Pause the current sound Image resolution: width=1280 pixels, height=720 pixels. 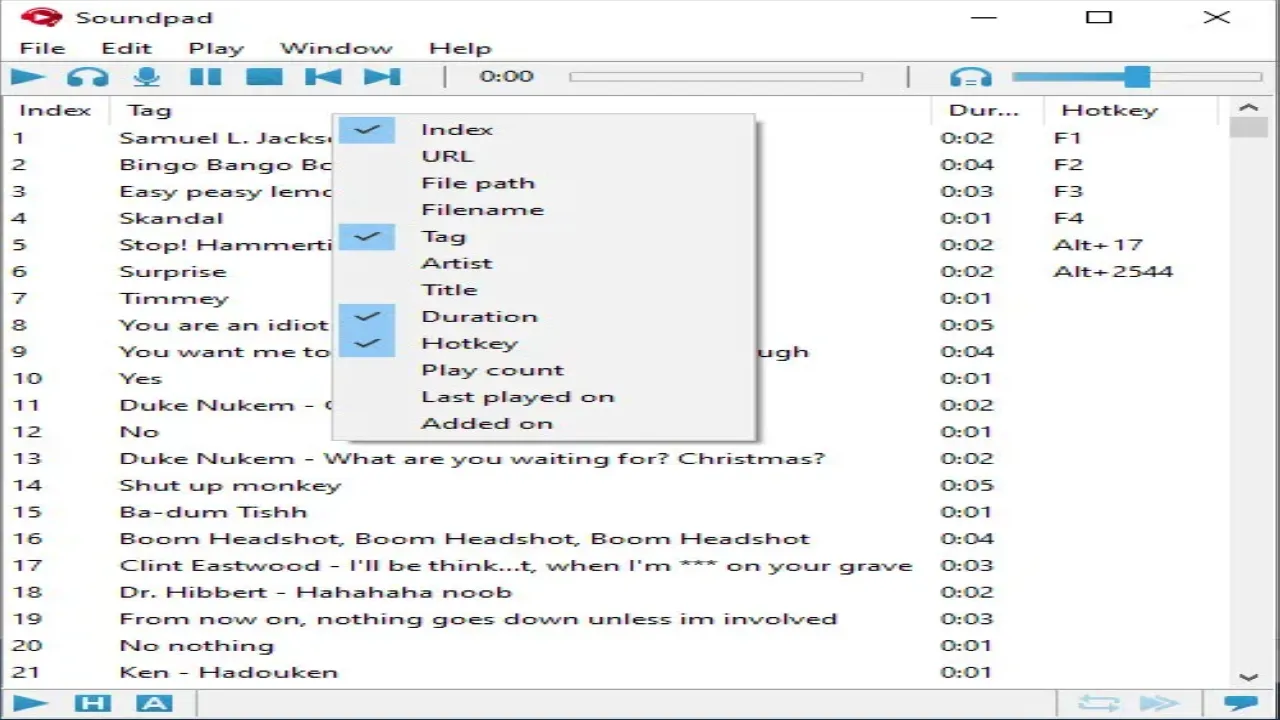pyautogui.click(x=205, y=76)
